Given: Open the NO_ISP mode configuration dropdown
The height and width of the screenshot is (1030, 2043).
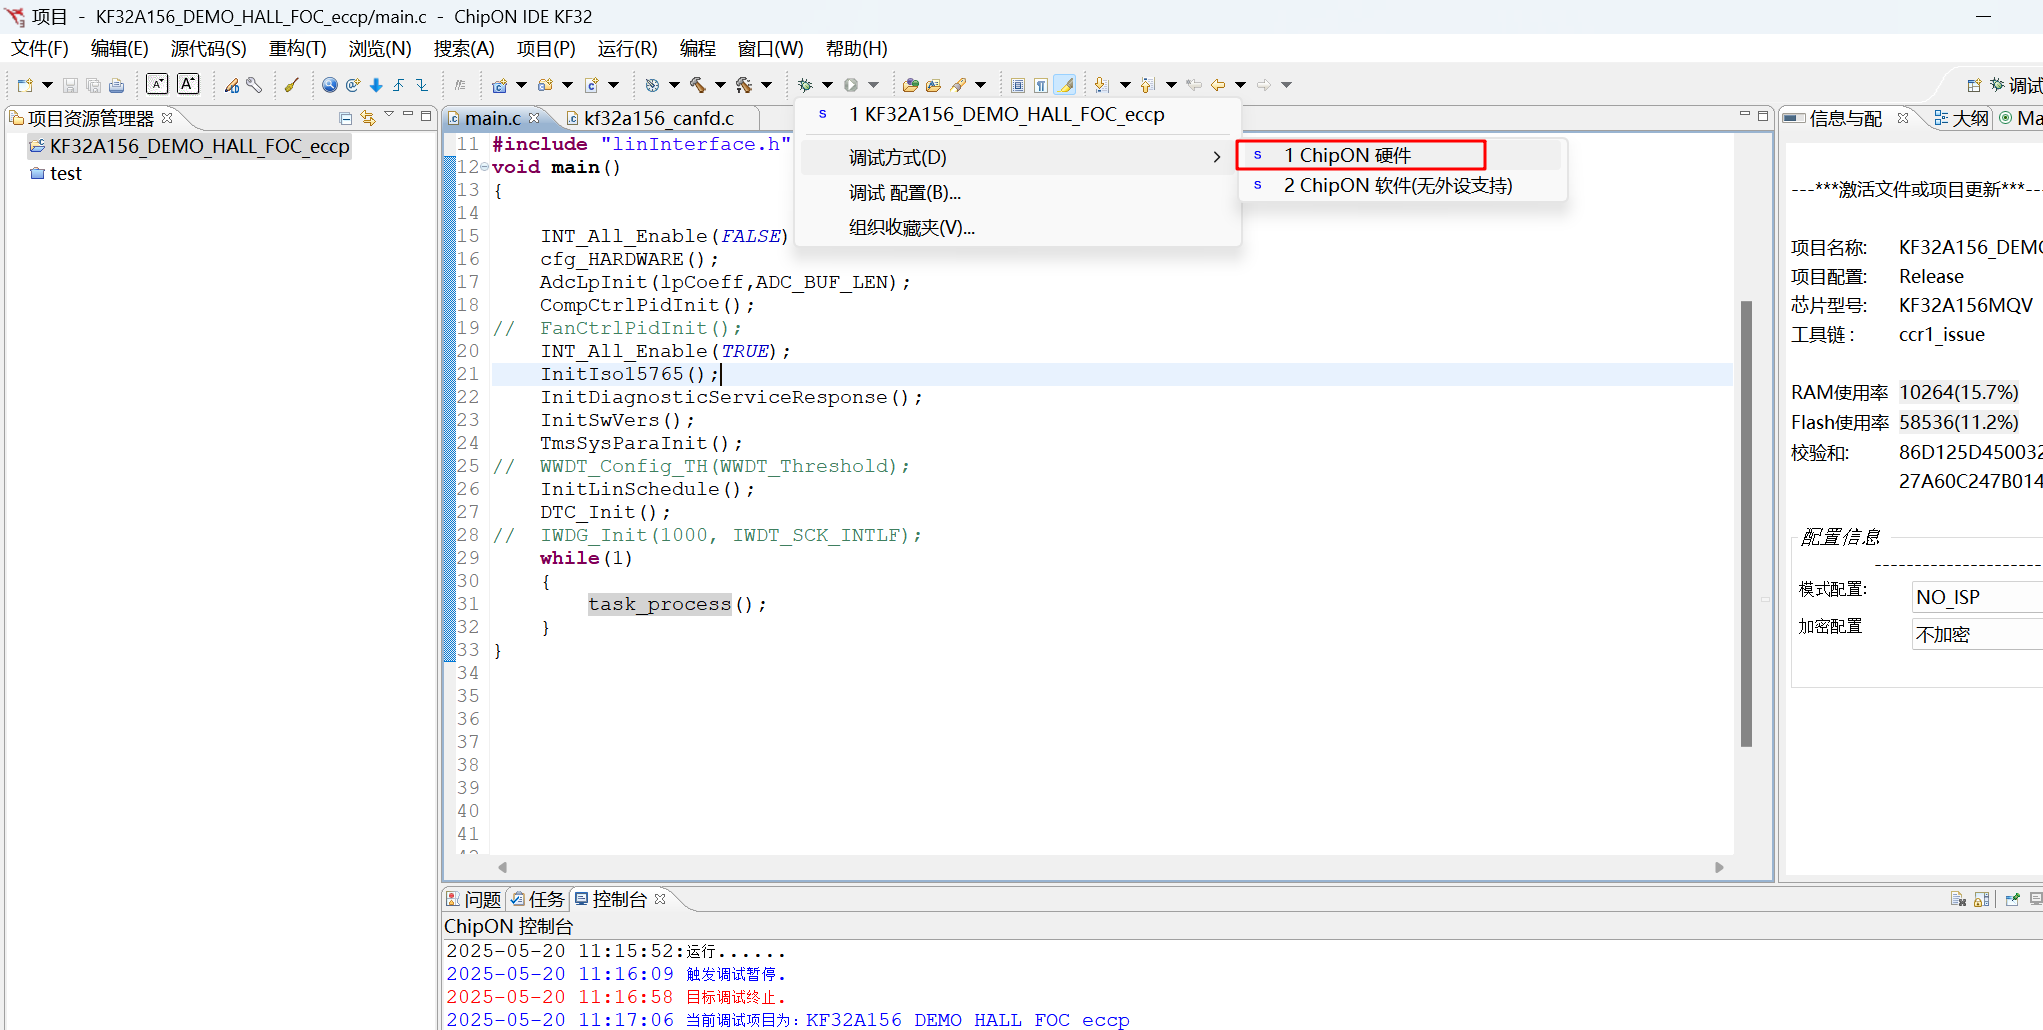Looking at the screenshot, I should click(1976, 597).
